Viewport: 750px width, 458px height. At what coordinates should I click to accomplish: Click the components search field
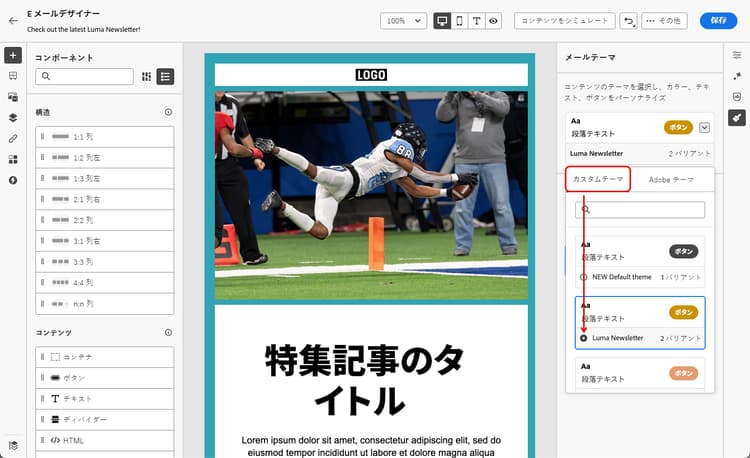pyautogui.click(x=84, y=76)
